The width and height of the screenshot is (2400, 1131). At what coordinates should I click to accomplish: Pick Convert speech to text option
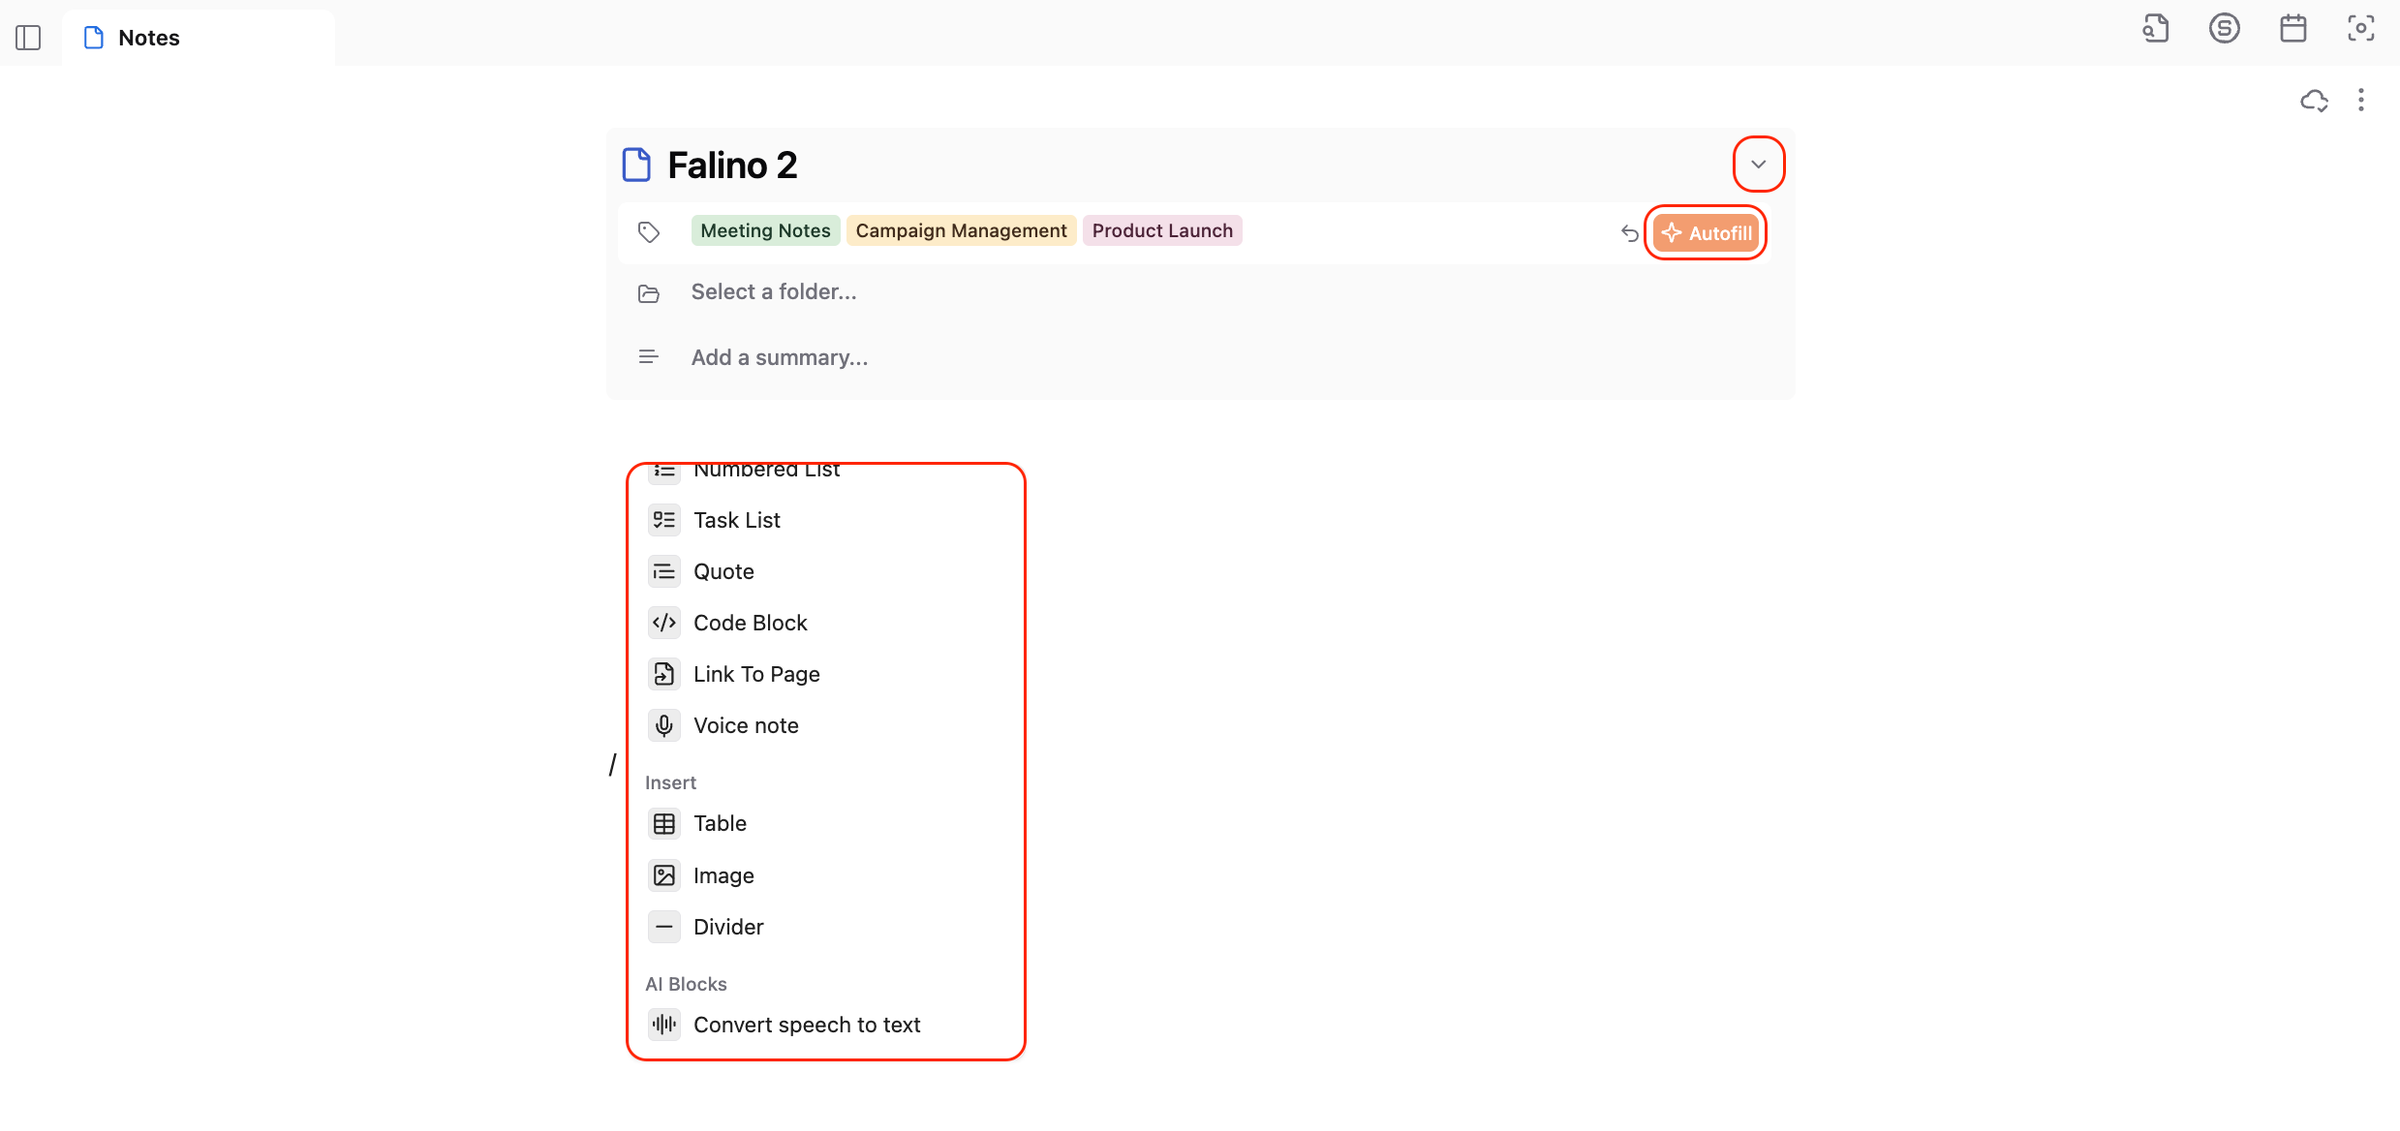(x=806, y=1025)
